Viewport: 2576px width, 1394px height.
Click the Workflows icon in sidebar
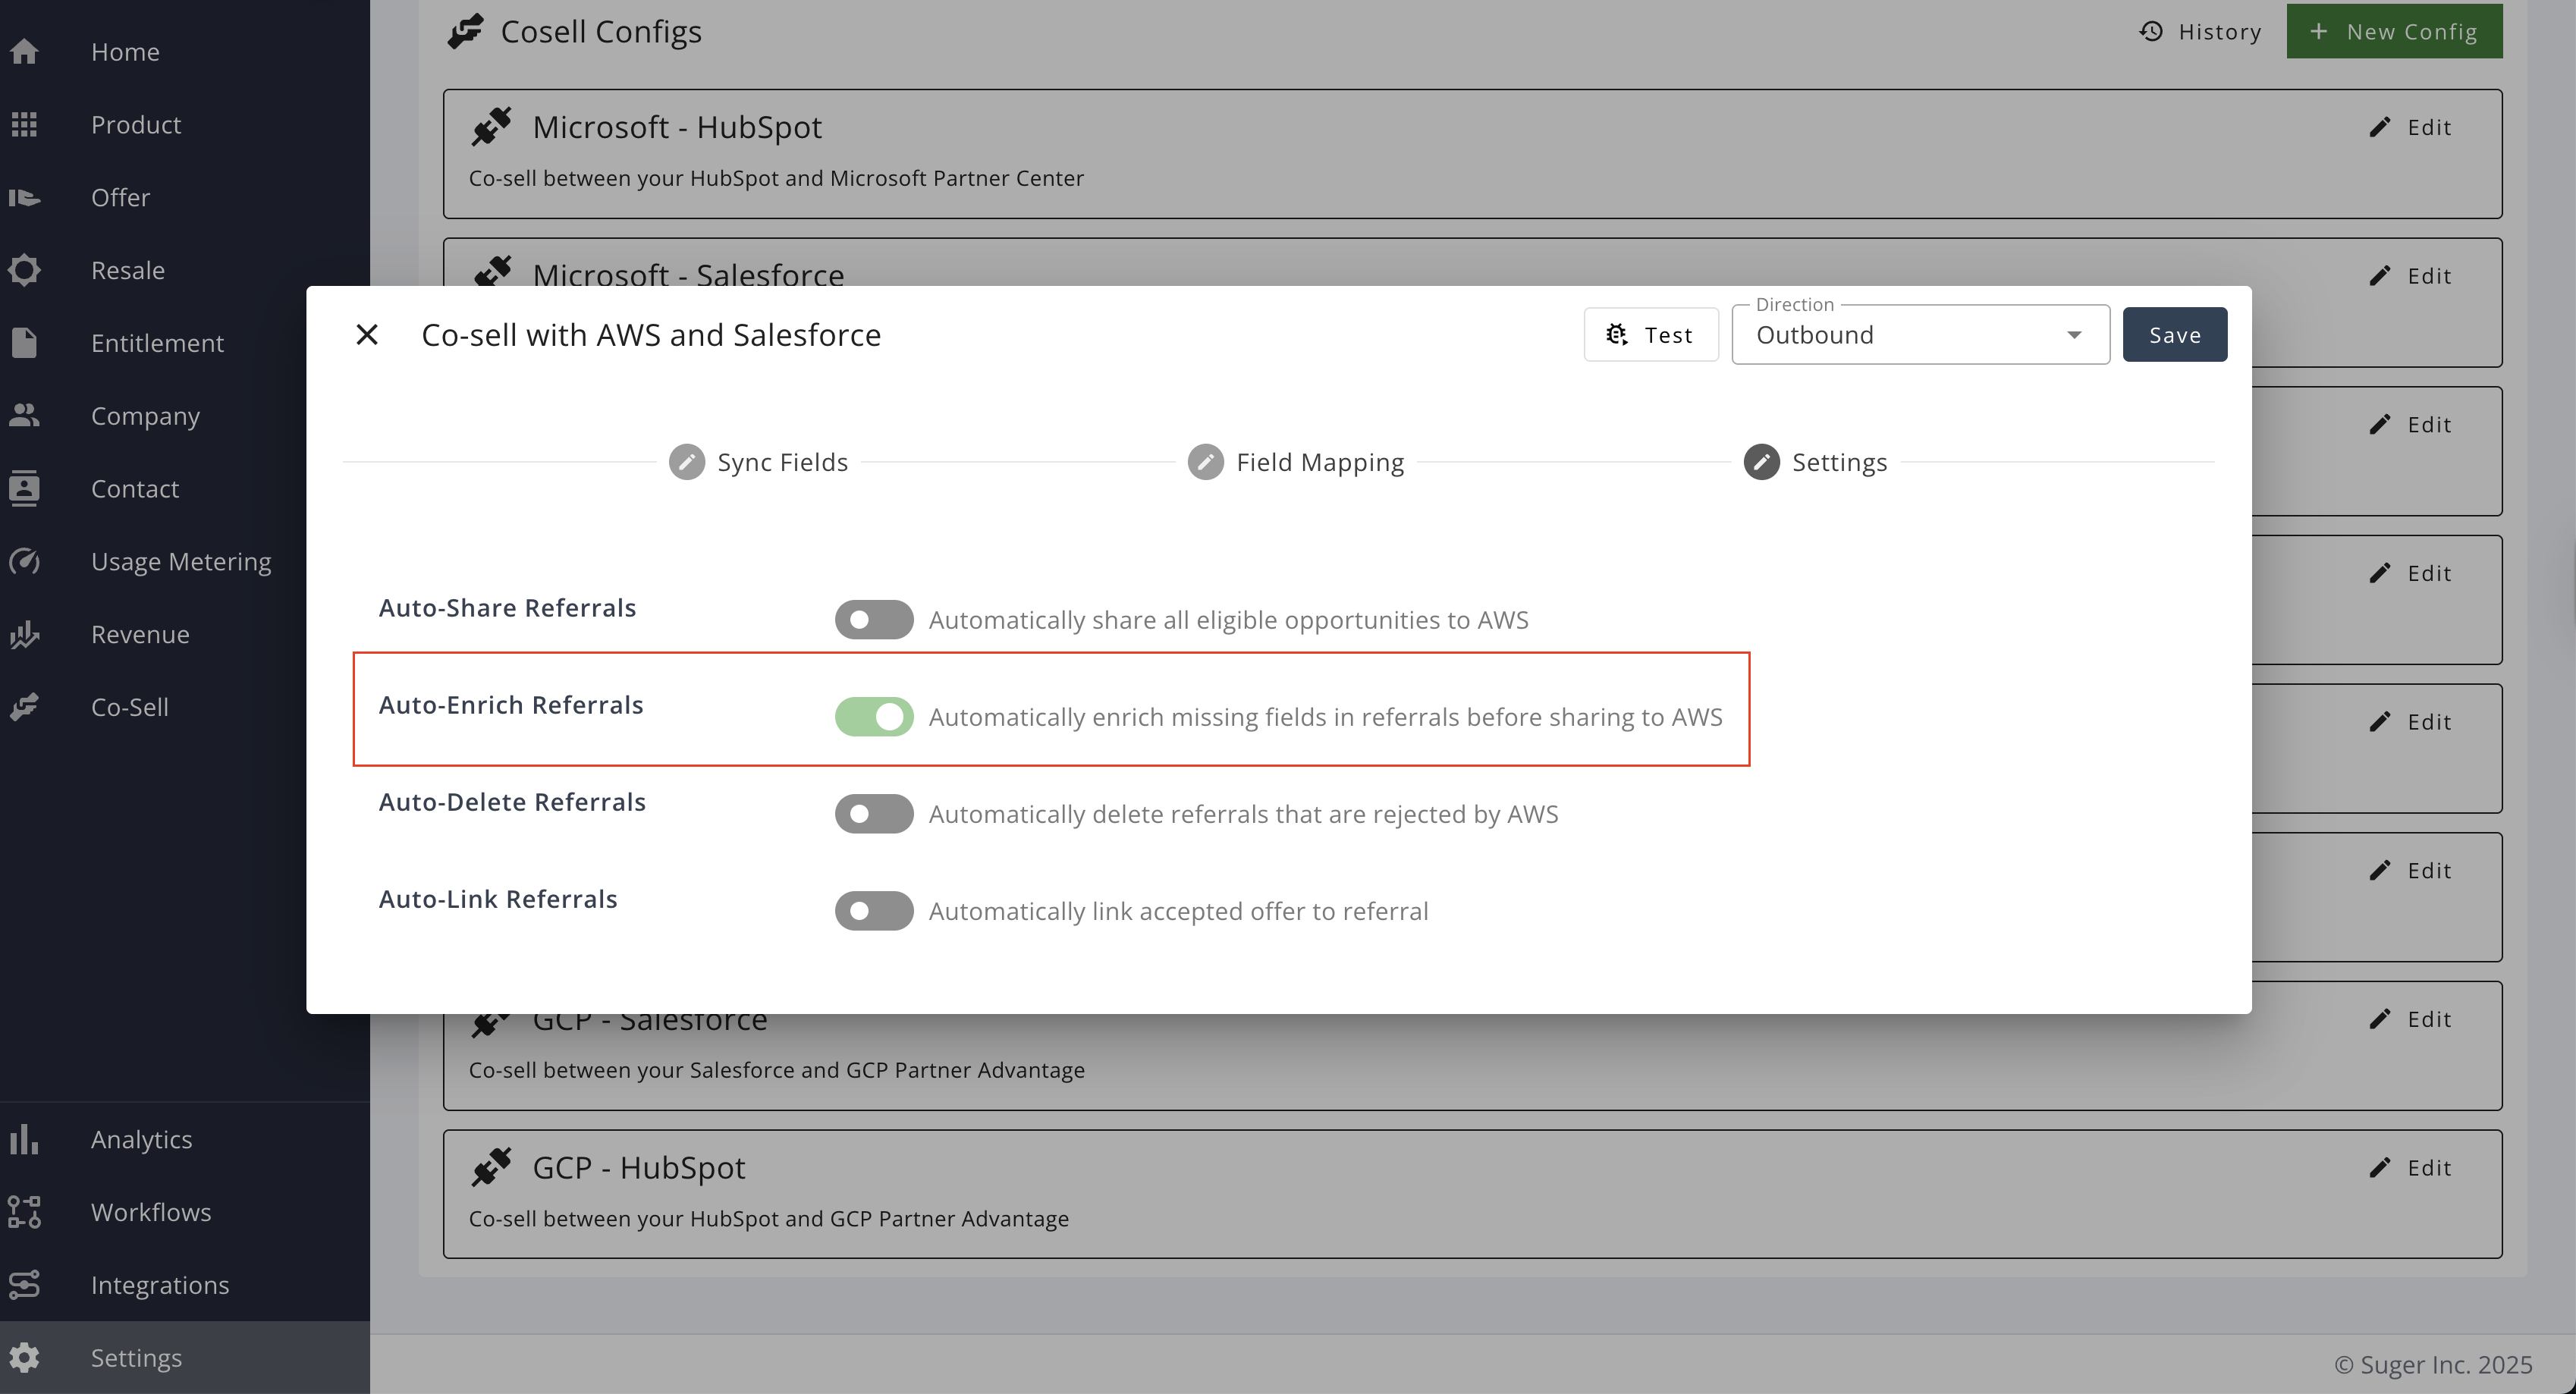[24, 1212]
